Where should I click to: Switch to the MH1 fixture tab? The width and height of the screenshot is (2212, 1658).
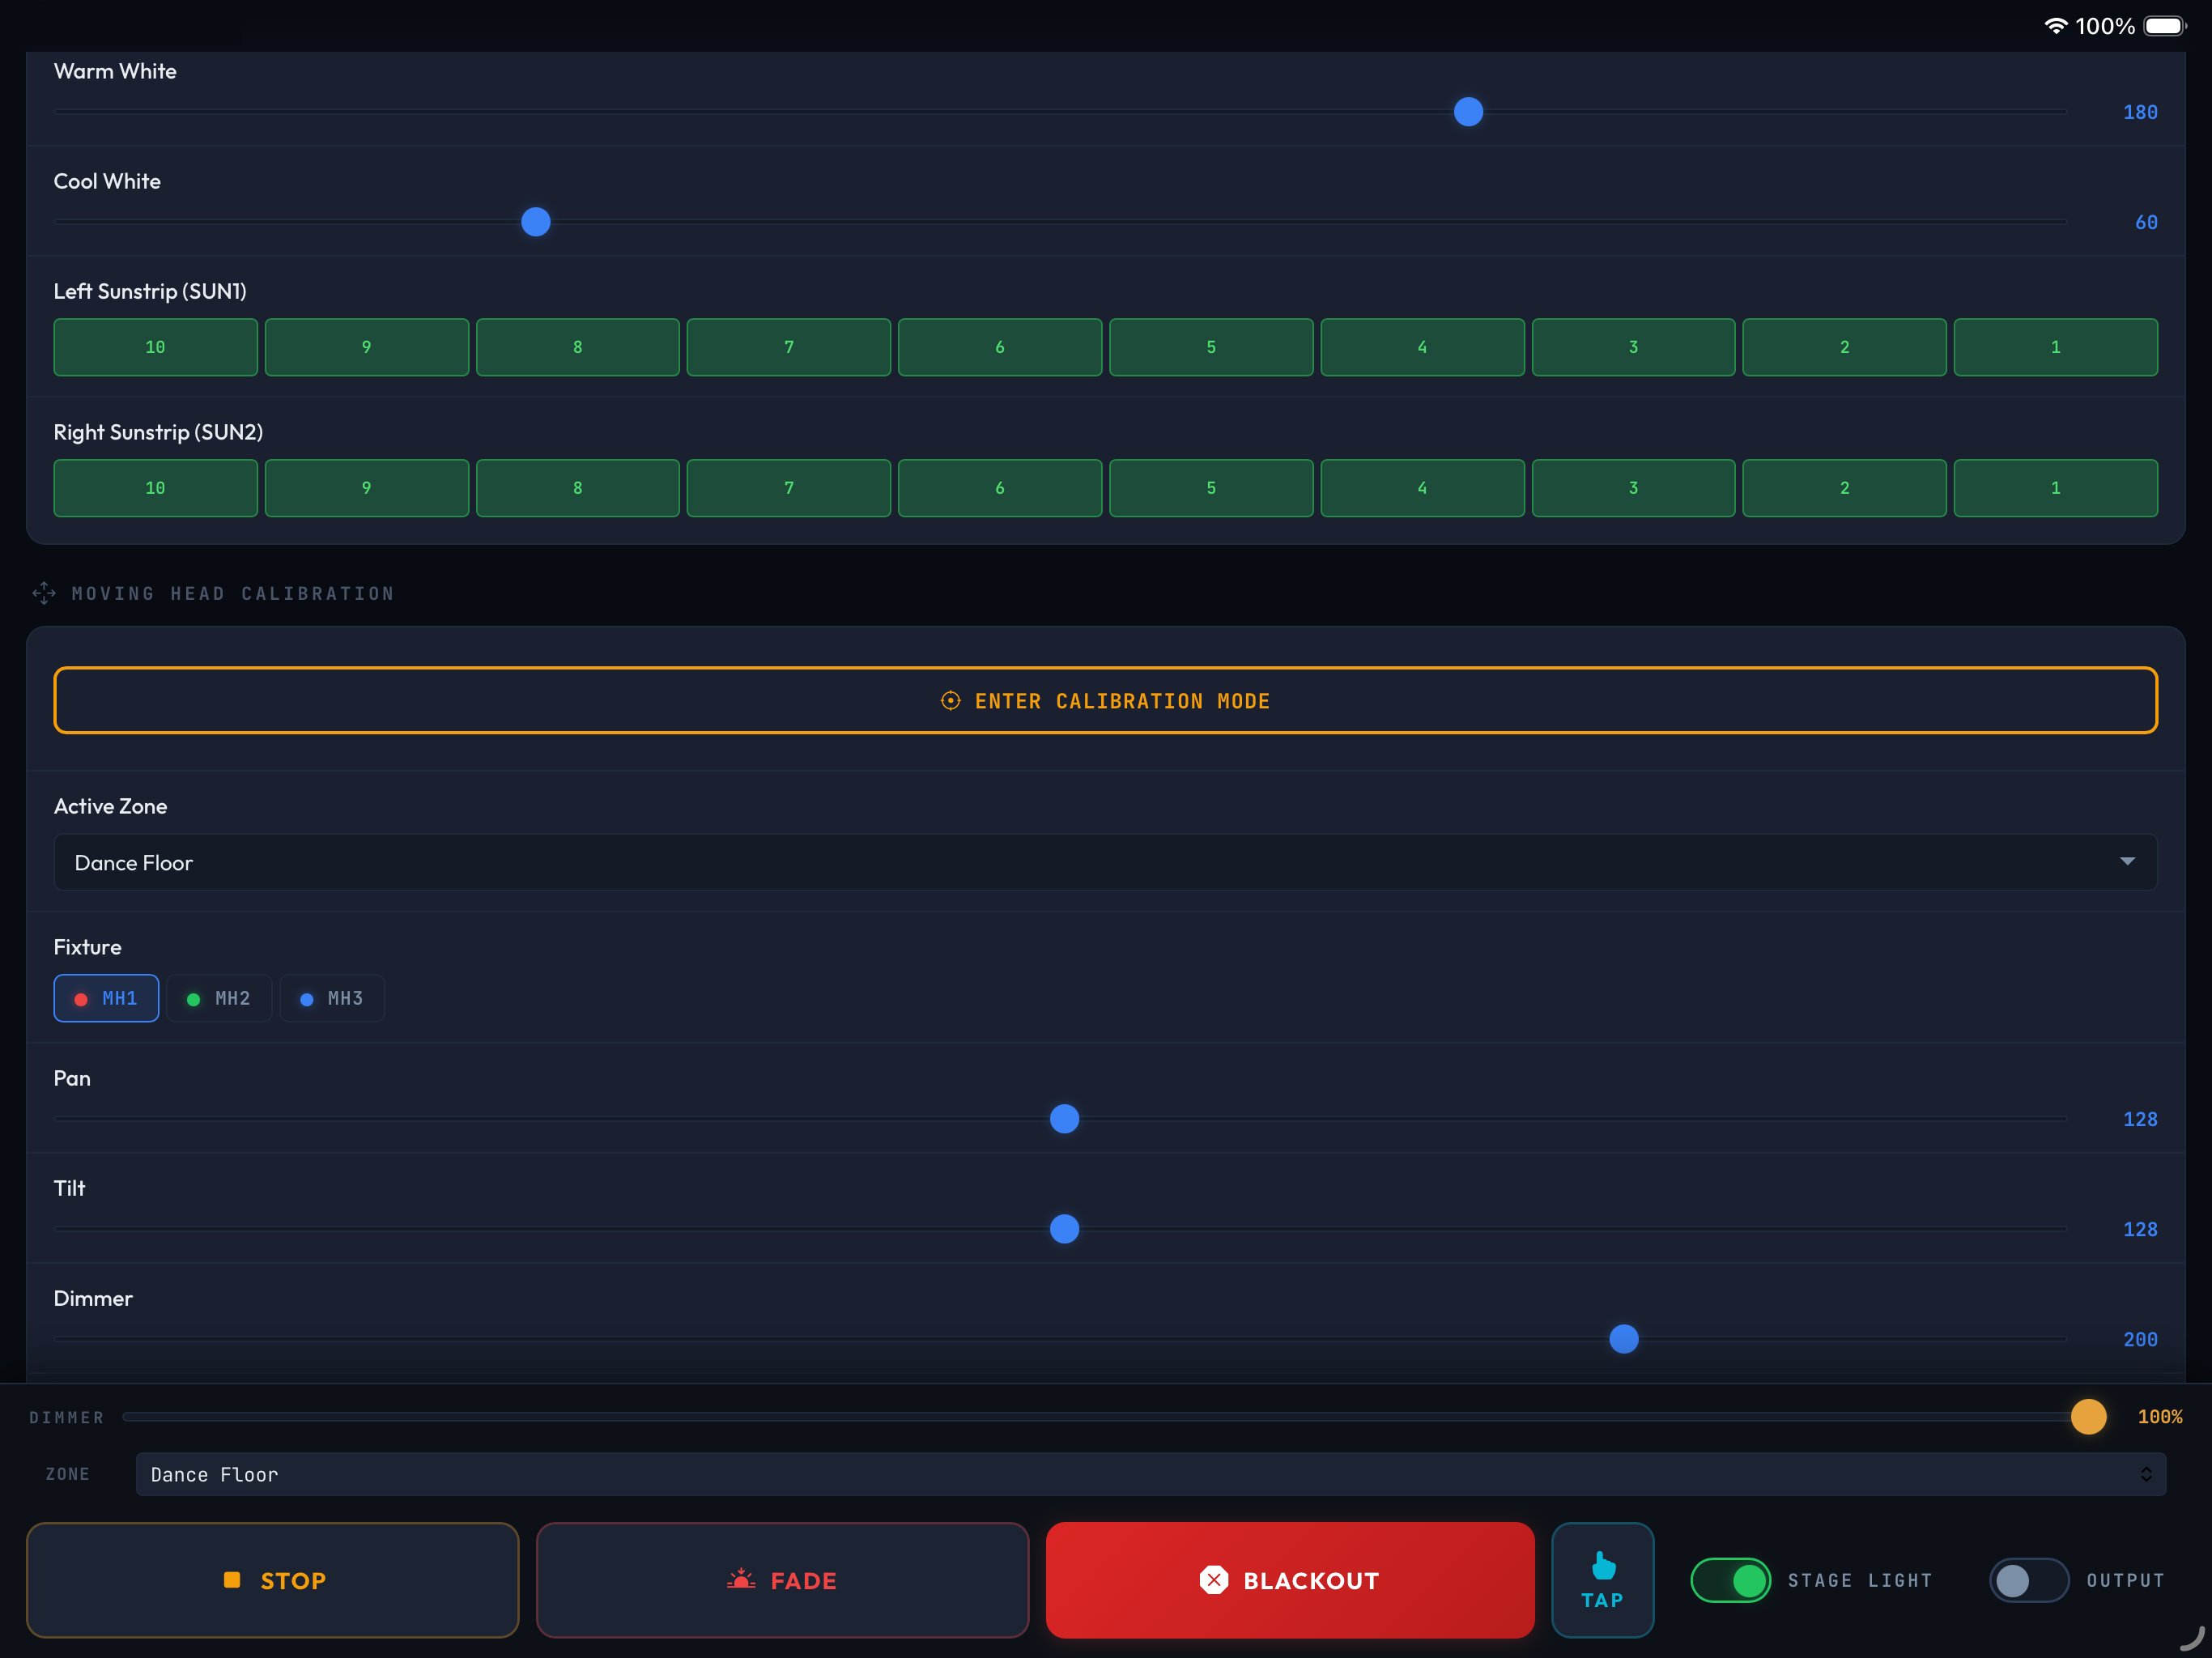coord(106,998)
